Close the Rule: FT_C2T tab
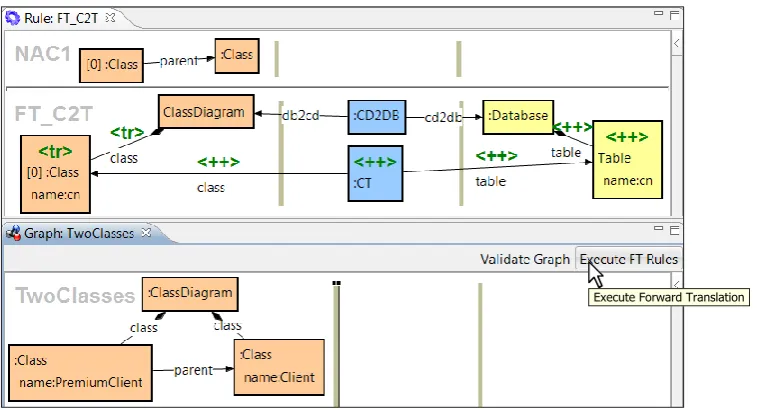Image resolution: width=757 pixels, height=410 pixels. click(111, 18)
